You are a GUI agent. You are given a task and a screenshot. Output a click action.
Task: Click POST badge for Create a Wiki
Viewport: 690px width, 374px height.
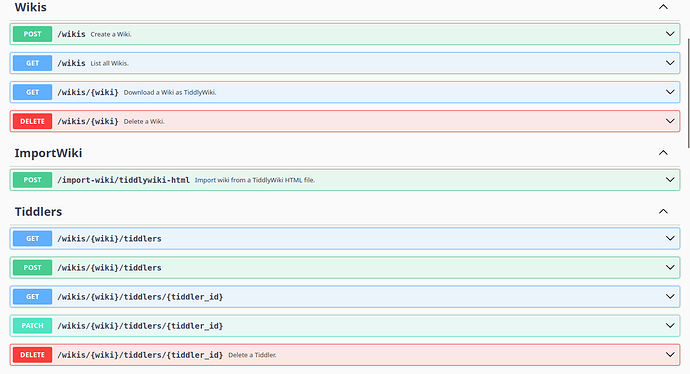point(33,34)
